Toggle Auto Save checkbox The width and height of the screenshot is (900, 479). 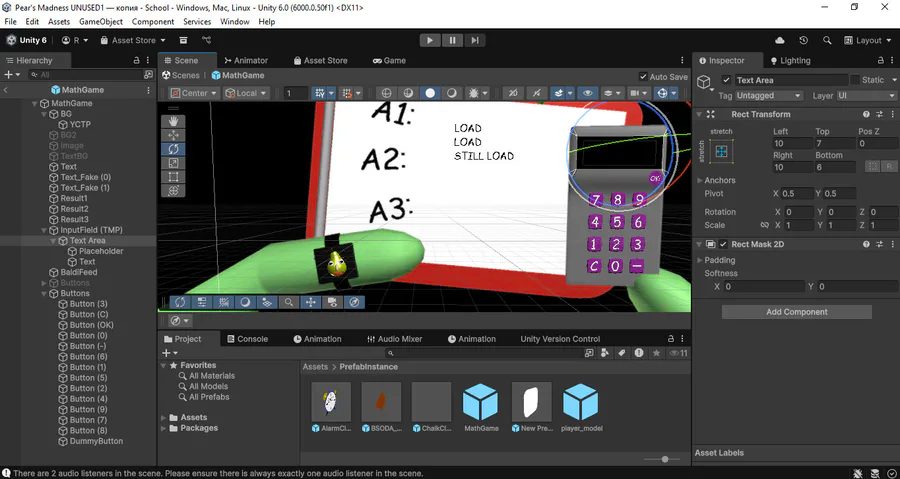pos(643,77)
